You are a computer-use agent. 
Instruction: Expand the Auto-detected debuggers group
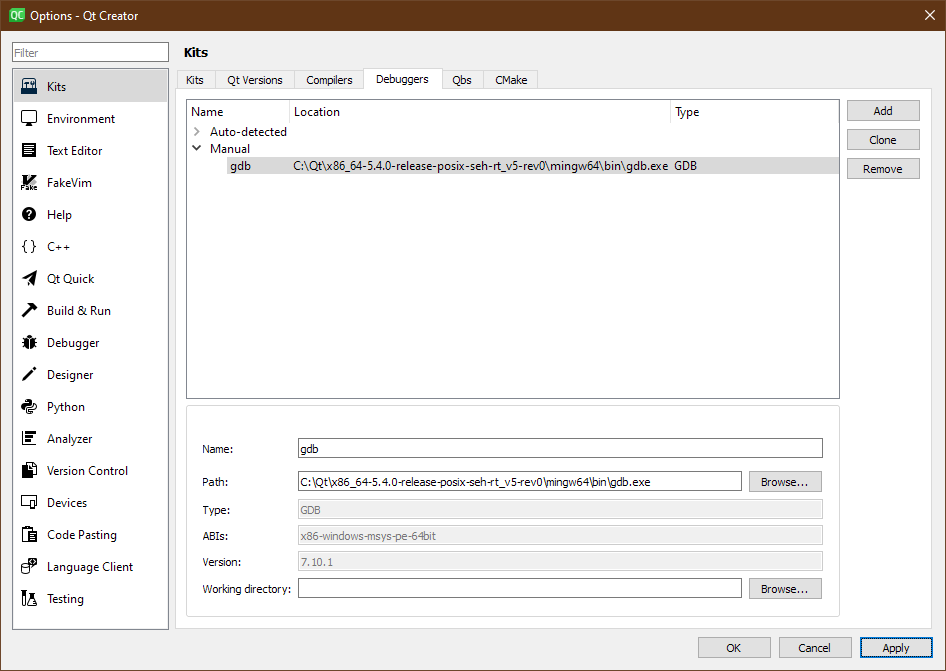click(197, 131)
